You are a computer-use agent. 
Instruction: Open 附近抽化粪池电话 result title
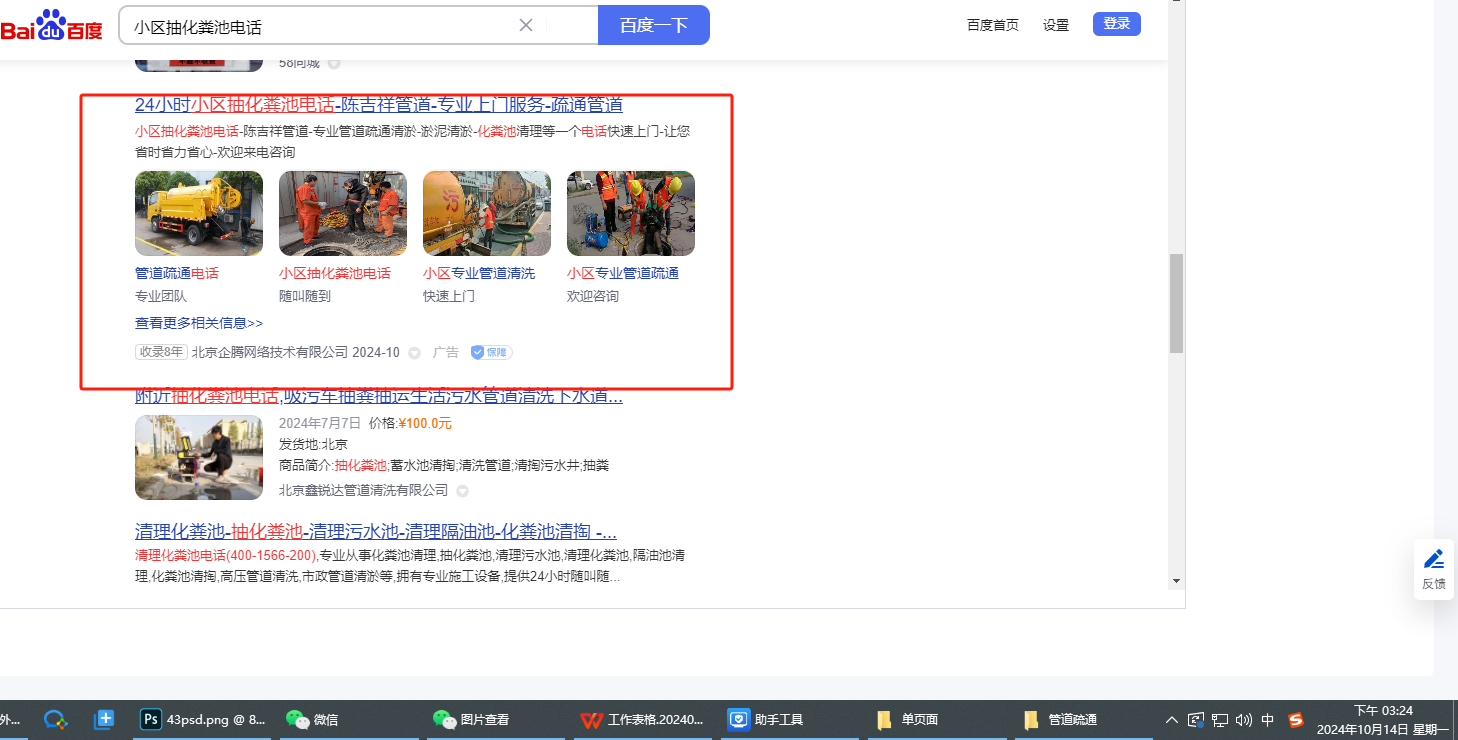click(379, 396)
